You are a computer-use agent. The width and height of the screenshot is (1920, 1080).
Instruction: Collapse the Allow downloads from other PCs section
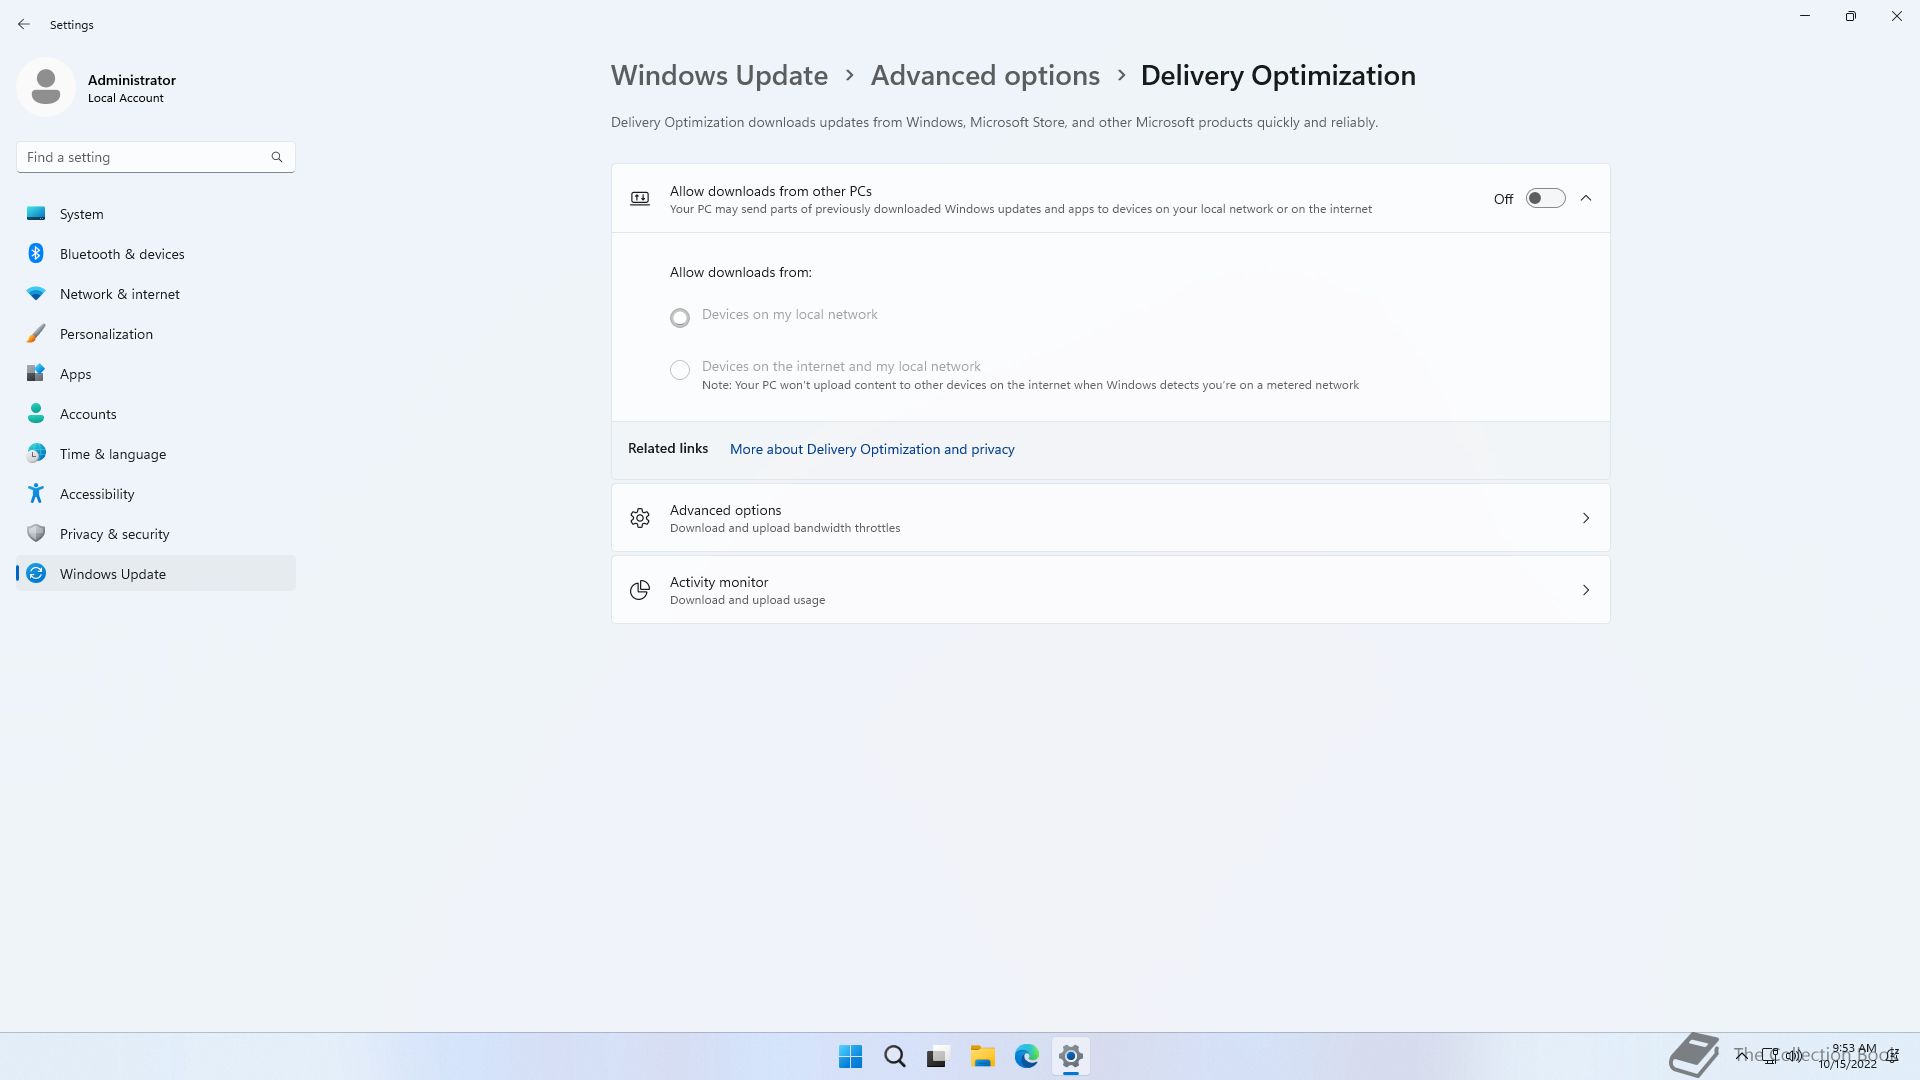point(1586,198)
